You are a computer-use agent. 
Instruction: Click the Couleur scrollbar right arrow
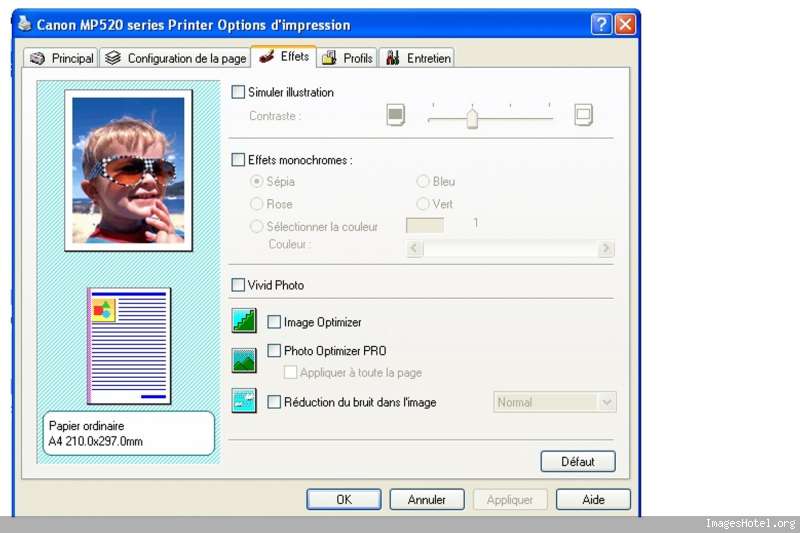click(x=606, y=248)
